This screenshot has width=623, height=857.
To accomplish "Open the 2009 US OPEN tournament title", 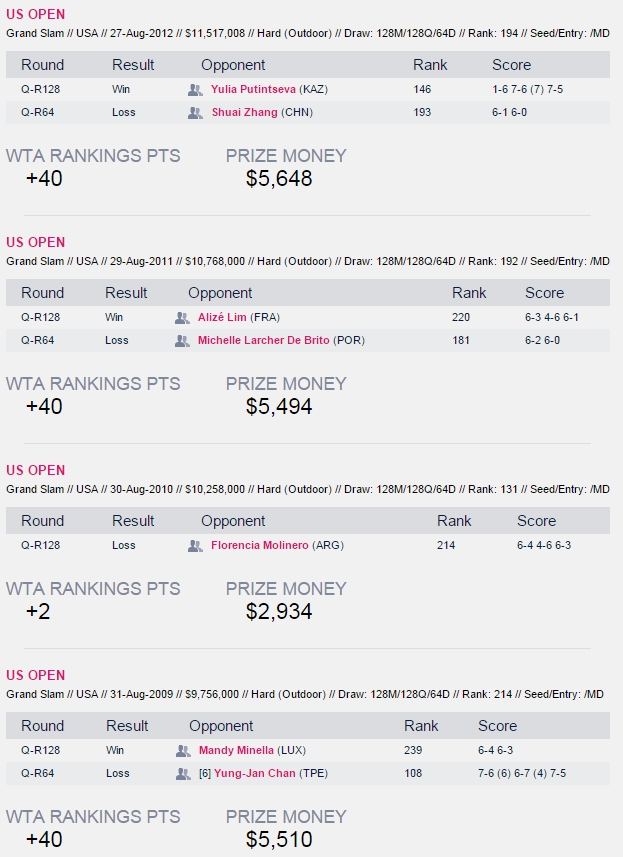I will coord(36,675).
